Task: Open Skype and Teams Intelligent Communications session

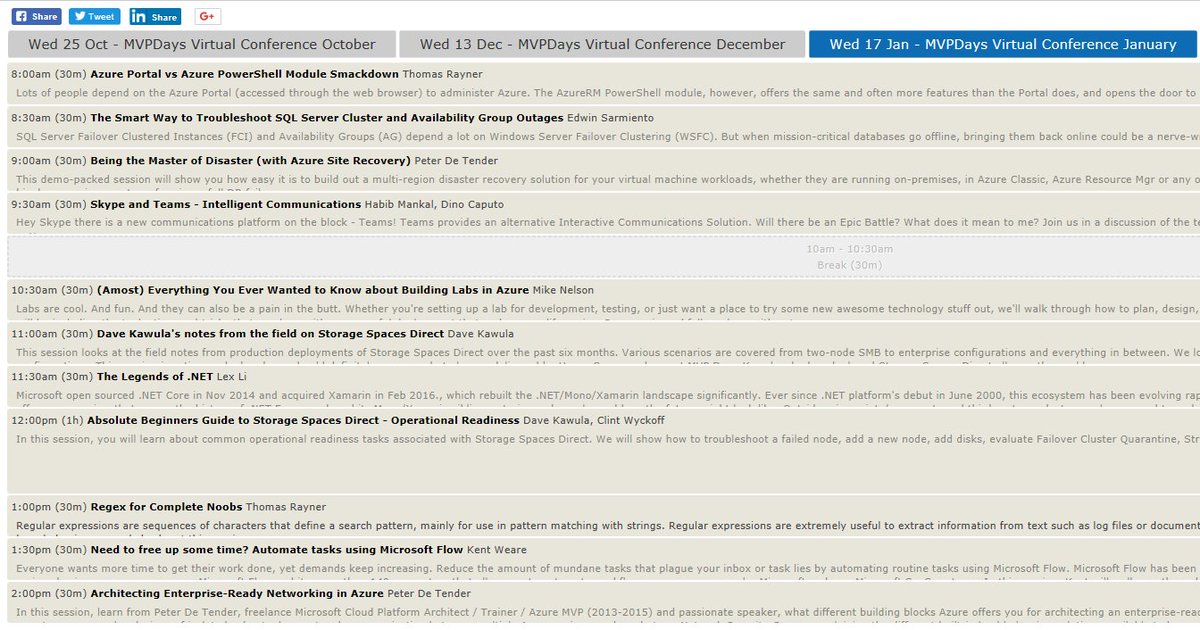Action: pyautogui.click(x=226, y=203)
